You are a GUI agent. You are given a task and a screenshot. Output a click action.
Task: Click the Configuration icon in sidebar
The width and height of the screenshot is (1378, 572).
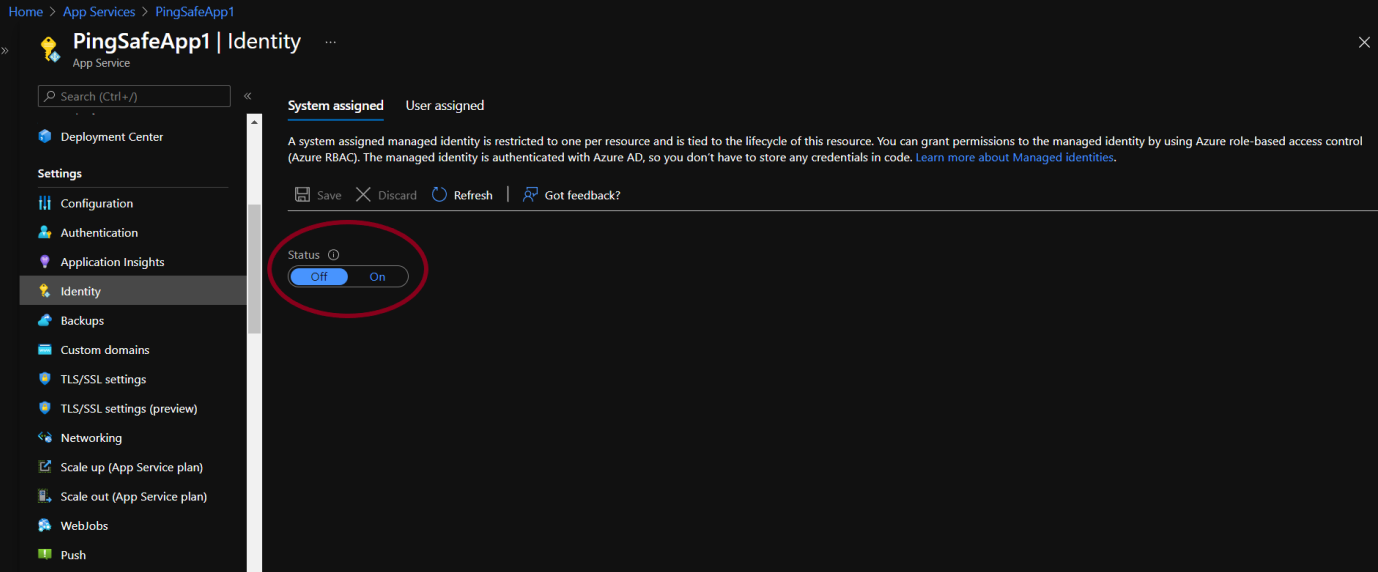[x=45, y=204]
